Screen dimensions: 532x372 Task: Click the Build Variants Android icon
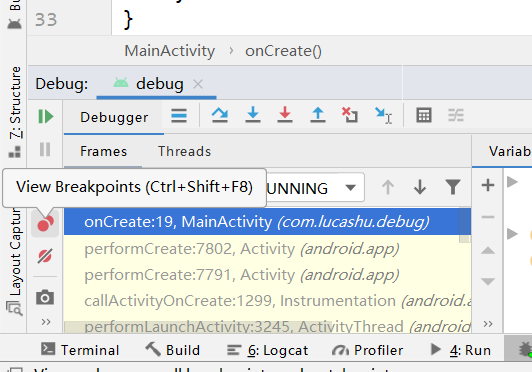14,24
